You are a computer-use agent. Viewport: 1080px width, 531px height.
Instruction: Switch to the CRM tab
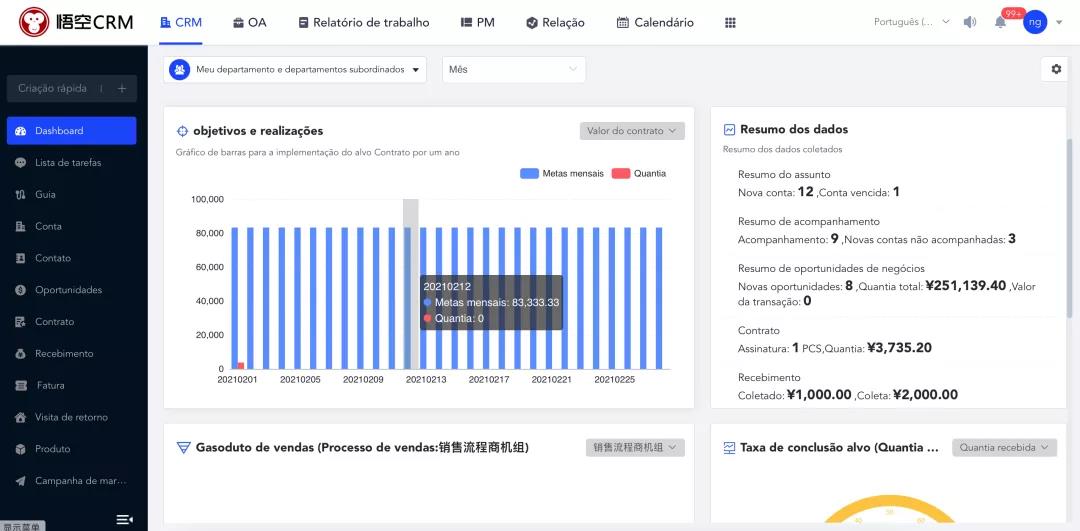coord(180,22)
